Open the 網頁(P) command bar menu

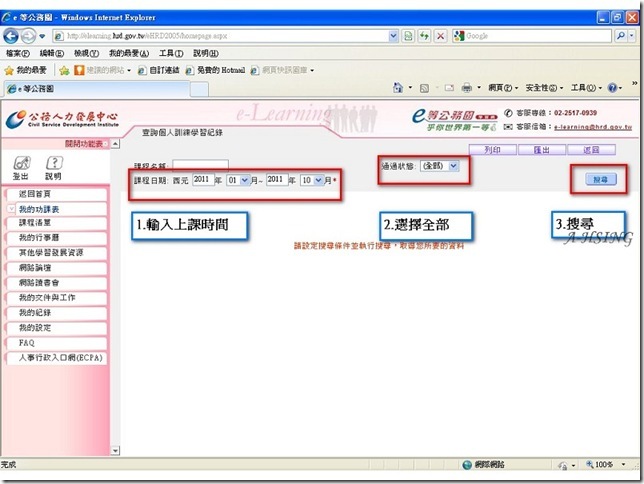coord(503,88)
